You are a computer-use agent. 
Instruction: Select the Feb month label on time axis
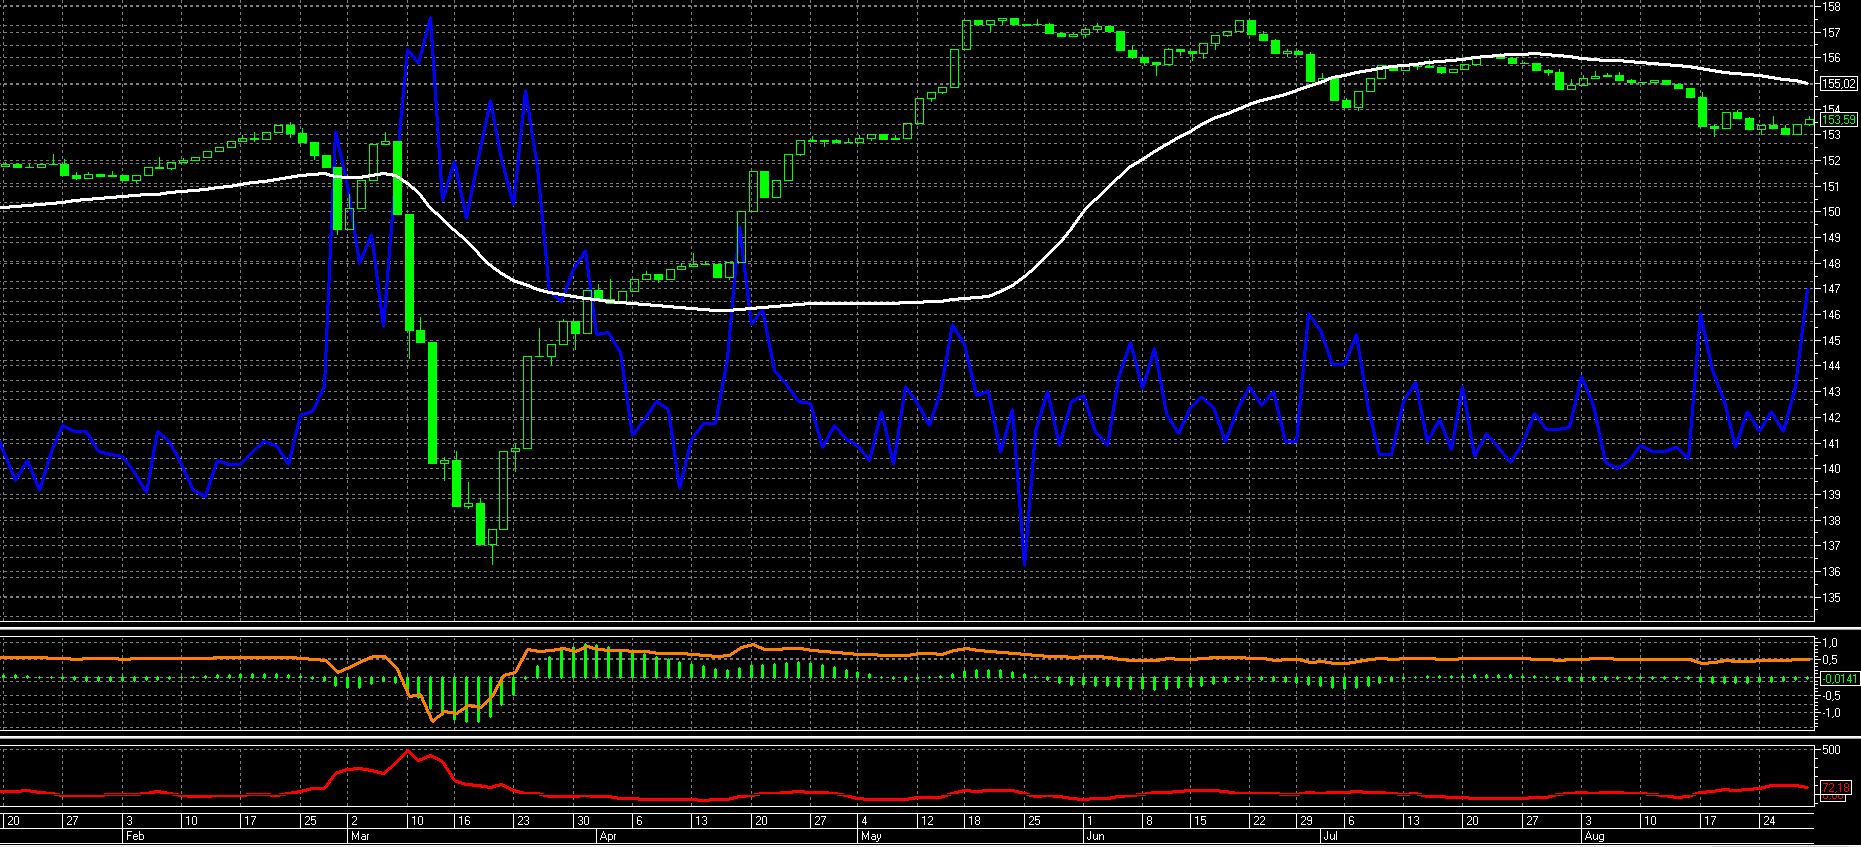(133, 834)
